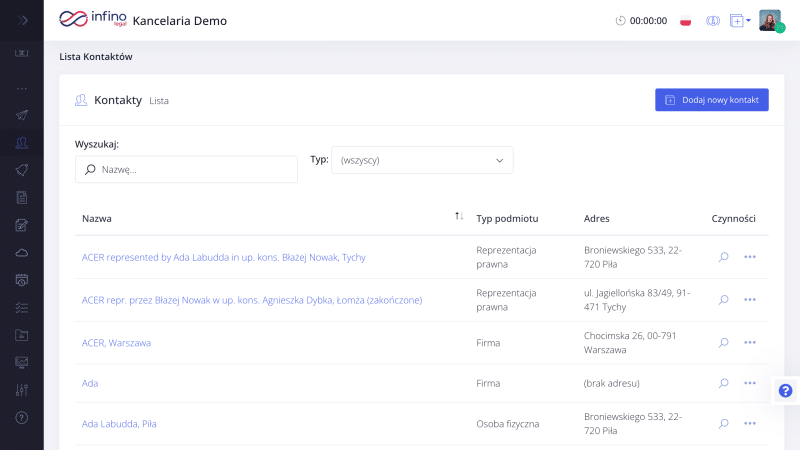The image size is (800, 450).
Task: Switch language using Polish flag icon
Action: [x=686, y=21]
